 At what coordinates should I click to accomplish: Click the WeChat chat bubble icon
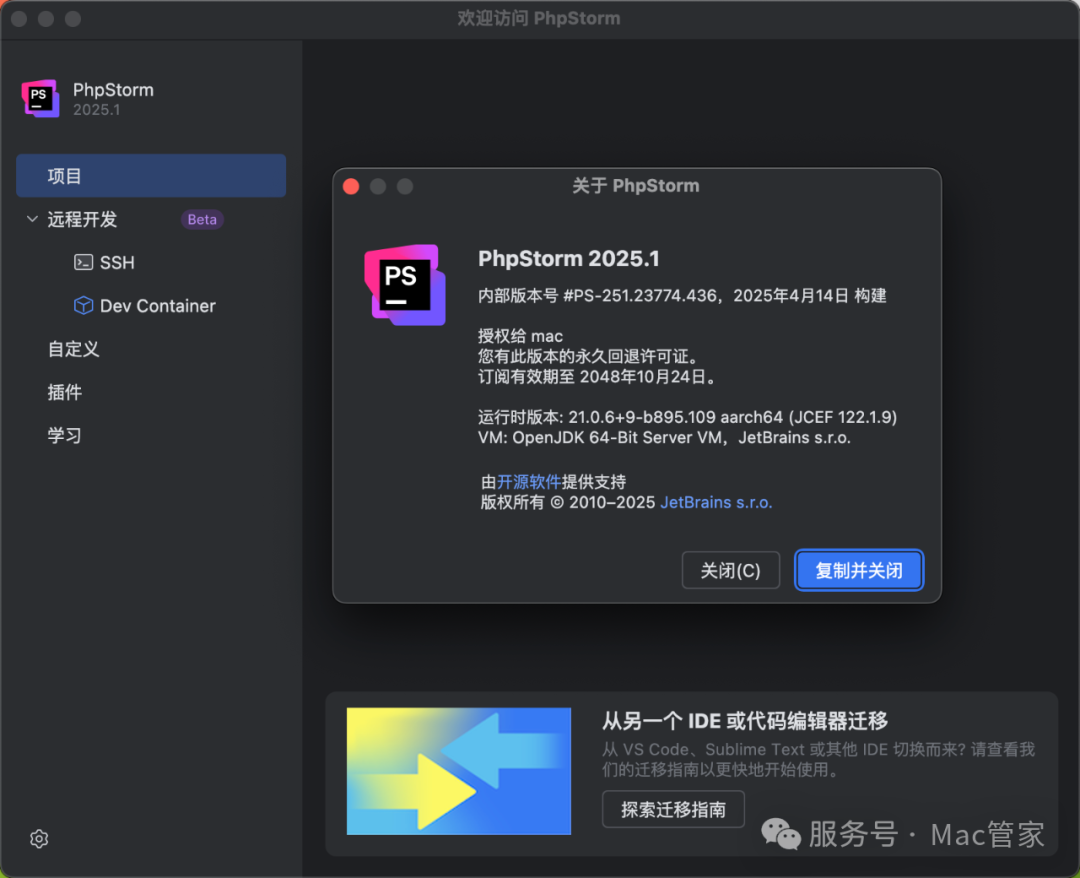coord(781,832)
